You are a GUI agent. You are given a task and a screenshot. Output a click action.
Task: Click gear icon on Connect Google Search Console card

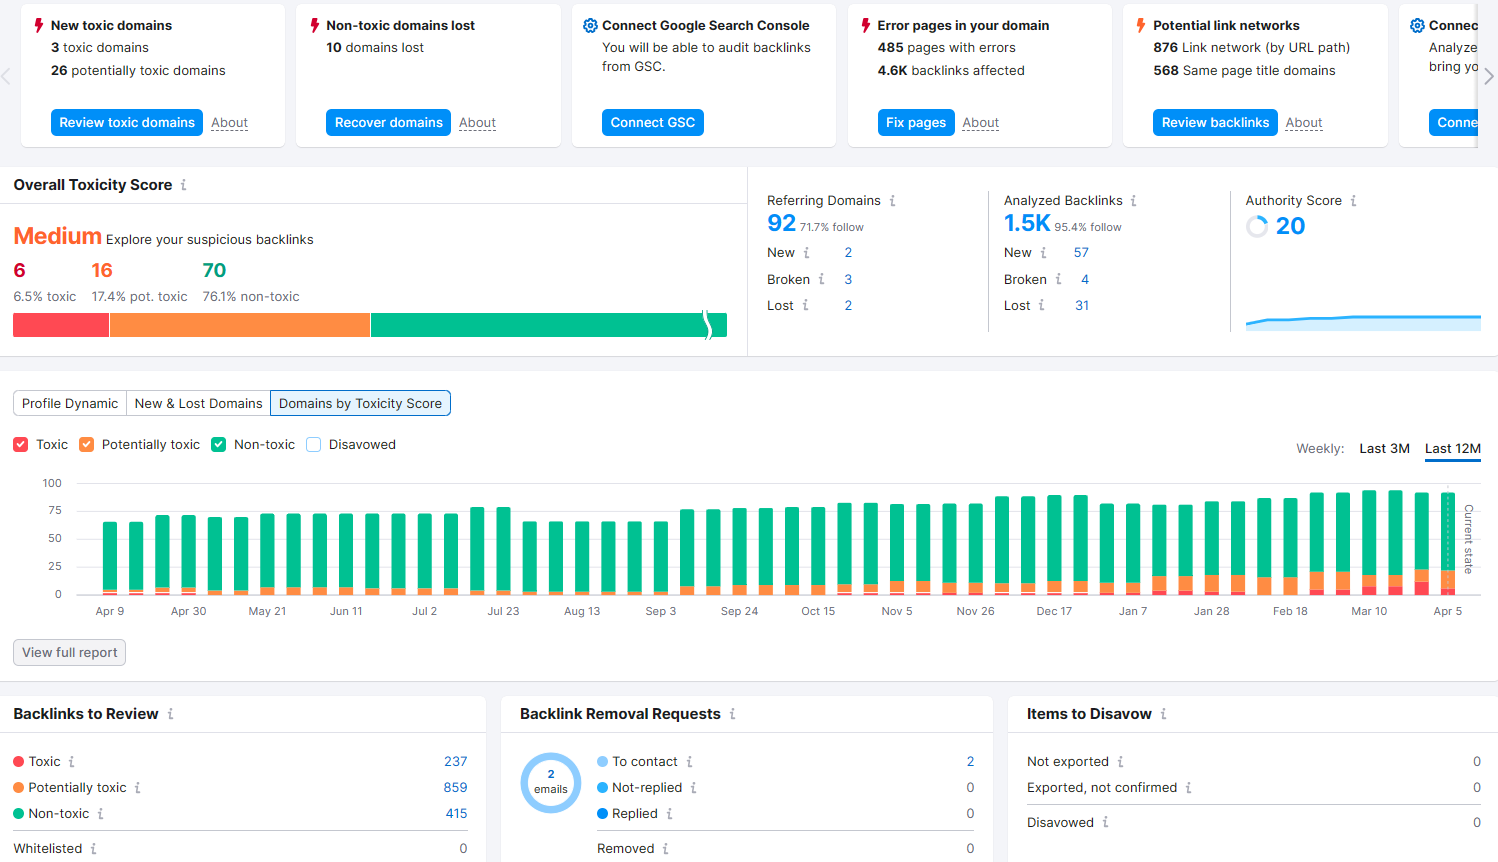pos(590,26)
